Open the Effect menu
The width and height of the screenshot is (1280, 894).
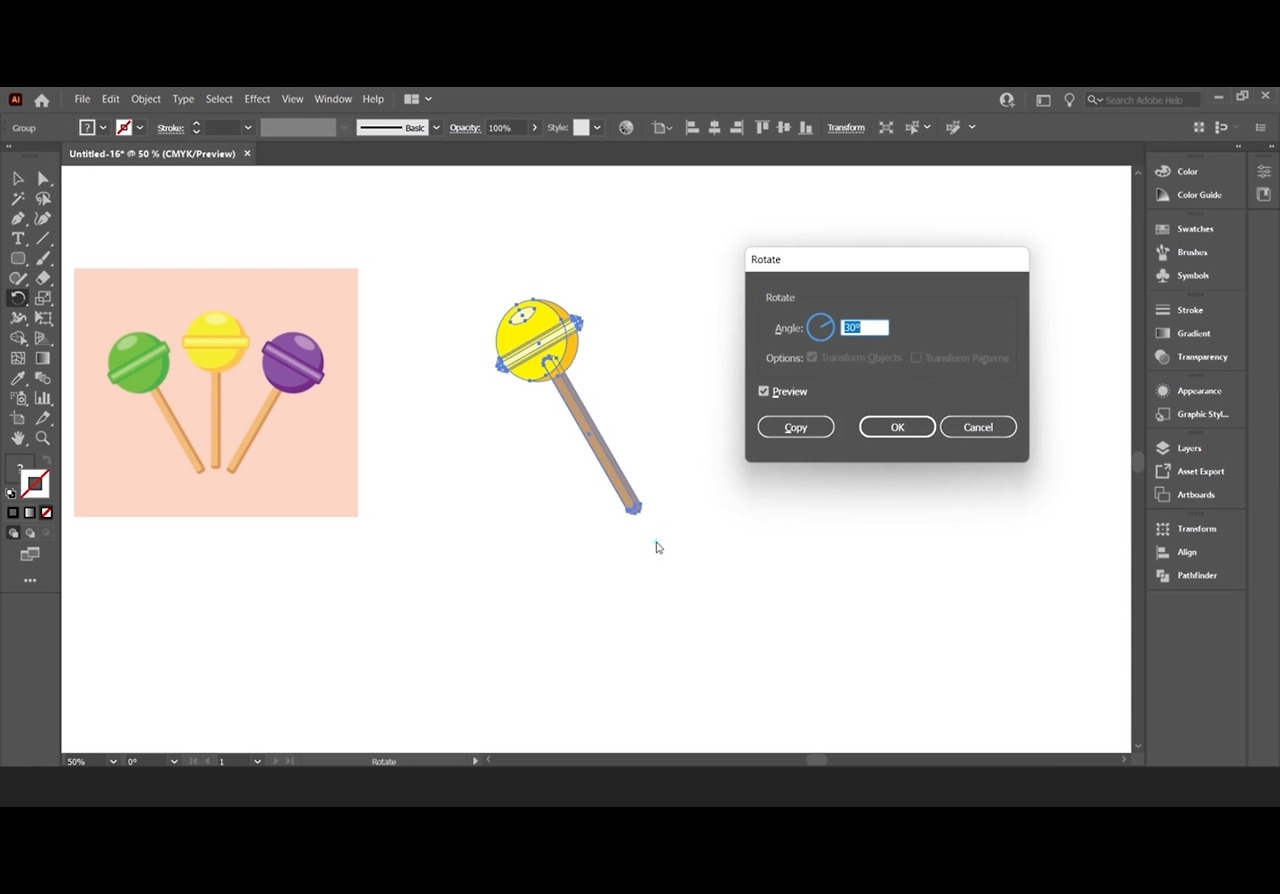[x=257, y=99]
